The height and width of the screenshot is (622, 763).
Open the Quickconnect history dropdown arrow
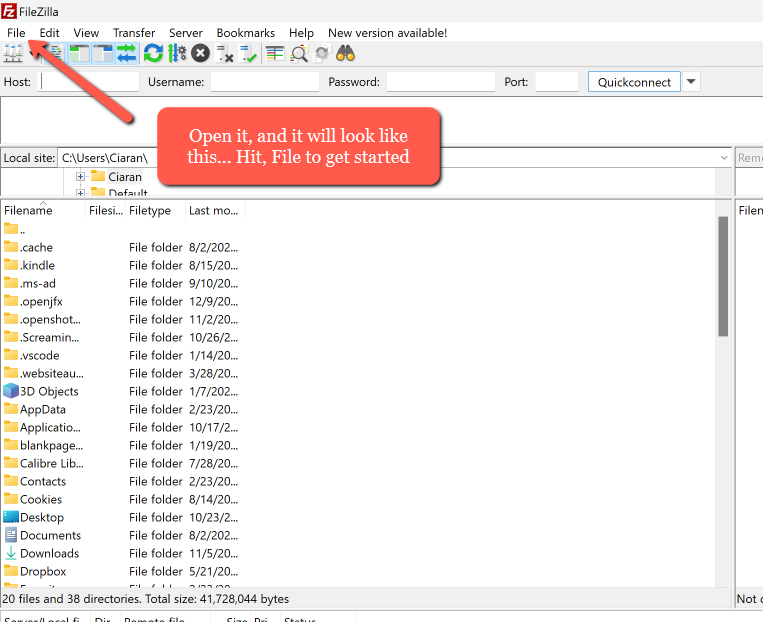pos(691,82)
